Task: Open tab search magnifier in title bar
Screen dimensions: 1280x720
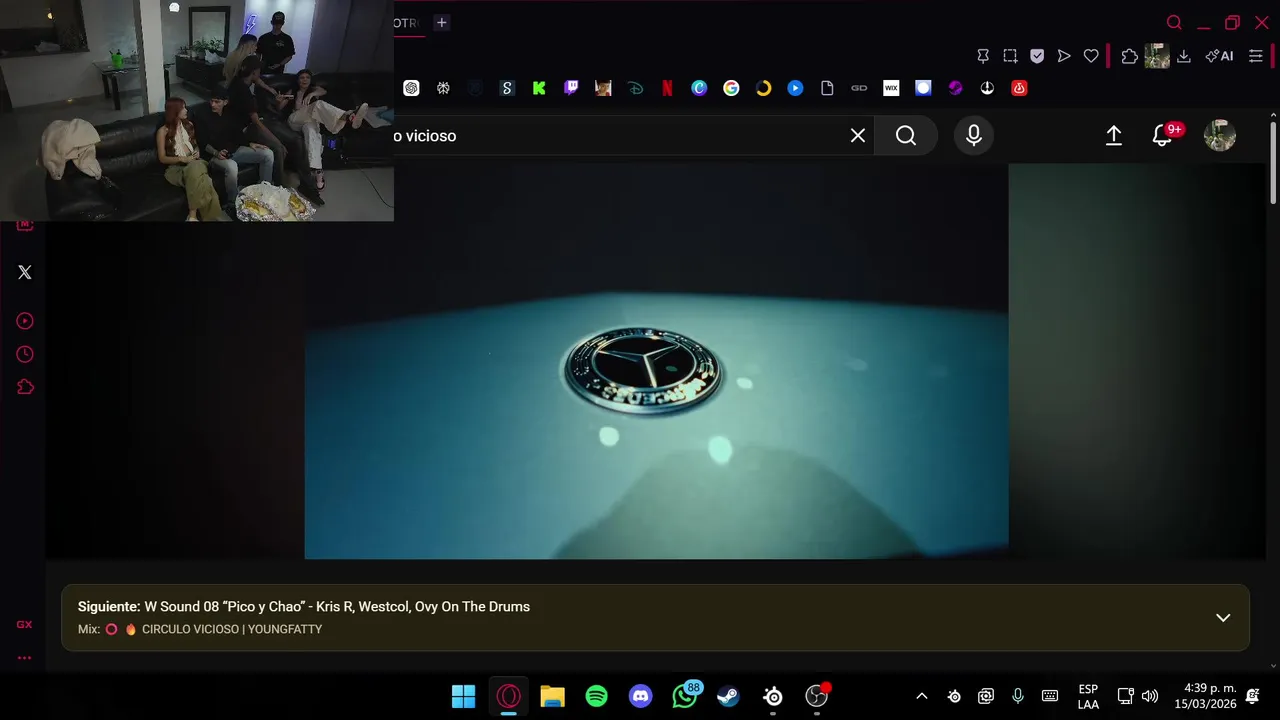Action: [x=1175, y=22]
